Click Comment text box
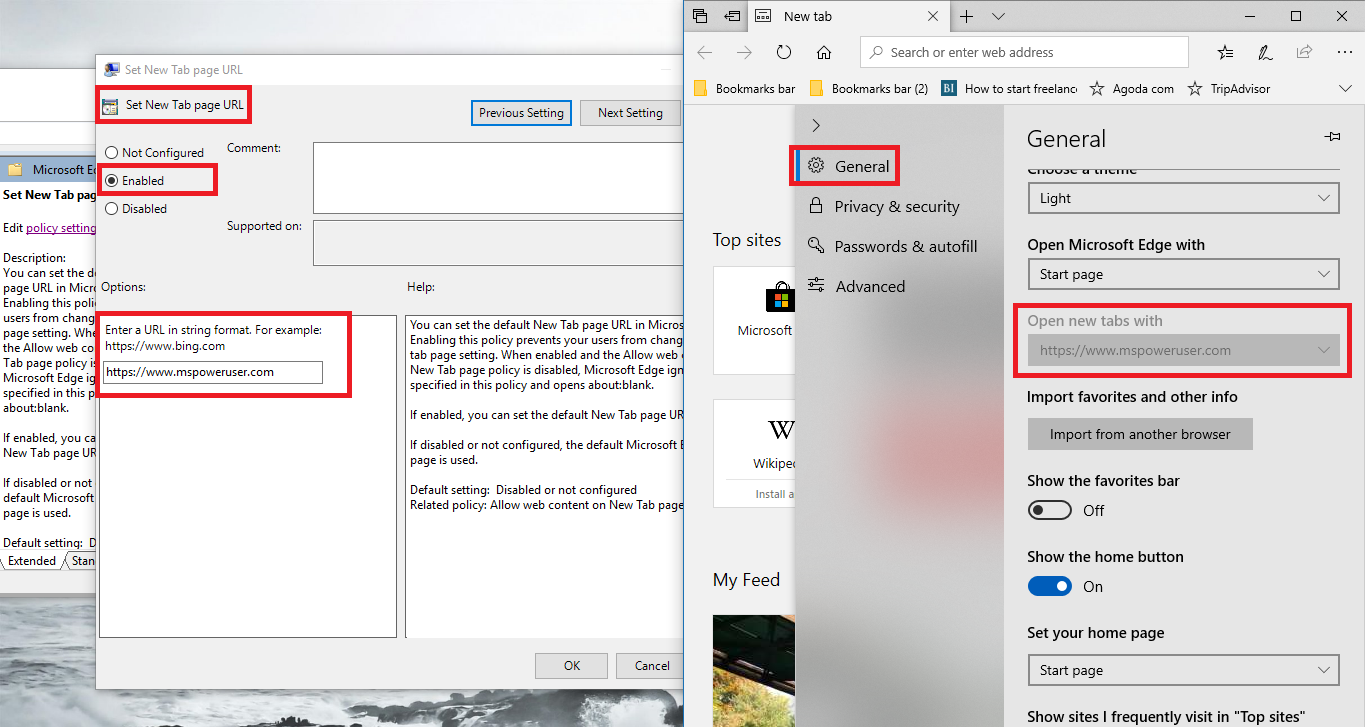Screen dimensions: 1365x727 (498, 178)
